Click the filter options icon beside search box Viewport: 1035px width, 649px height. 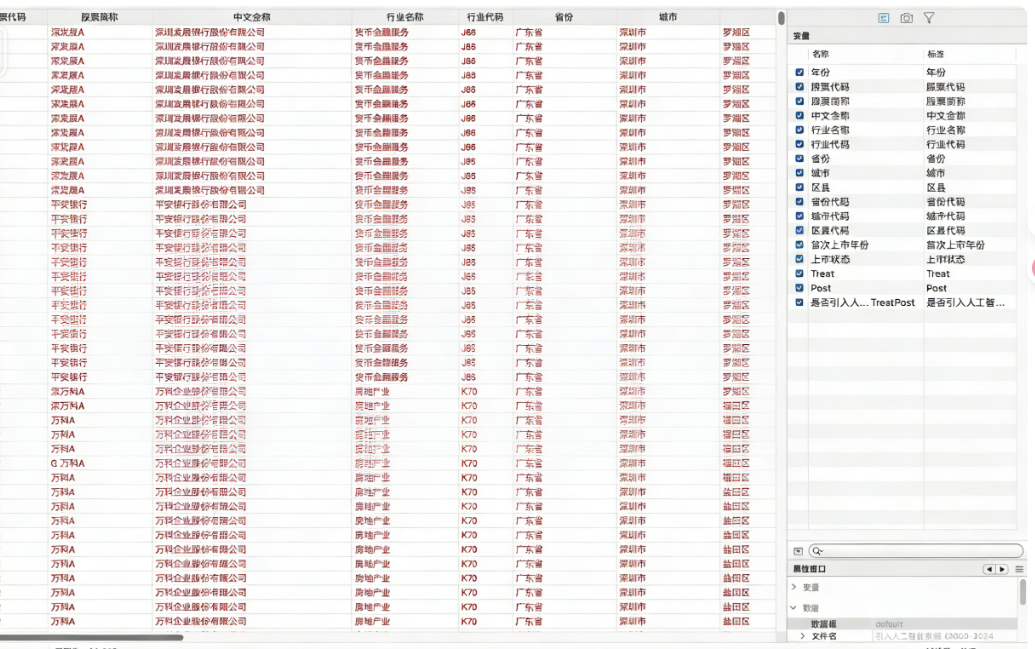point(798,551)
